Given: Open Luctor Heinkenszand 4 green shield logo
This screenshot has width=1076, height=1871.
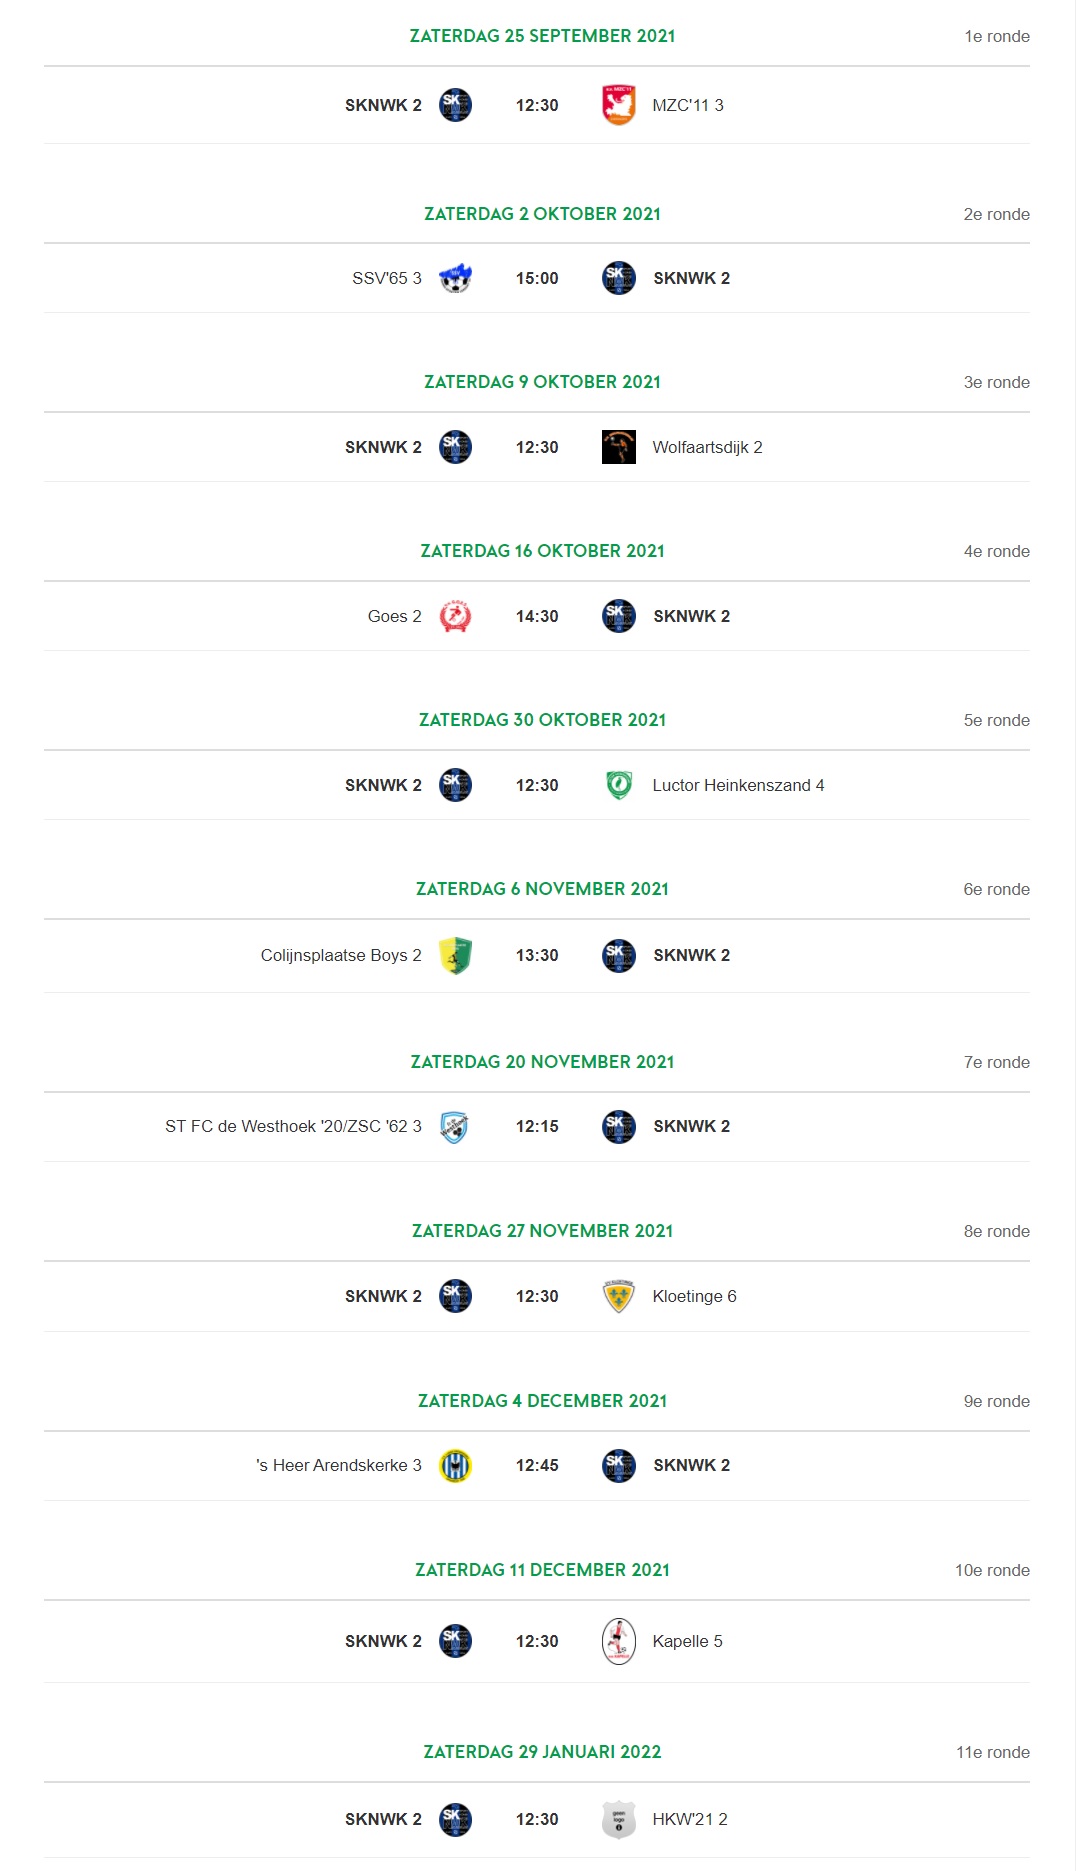Looking at the screenshot, I should pyautogui.click(x=619, y=785).
